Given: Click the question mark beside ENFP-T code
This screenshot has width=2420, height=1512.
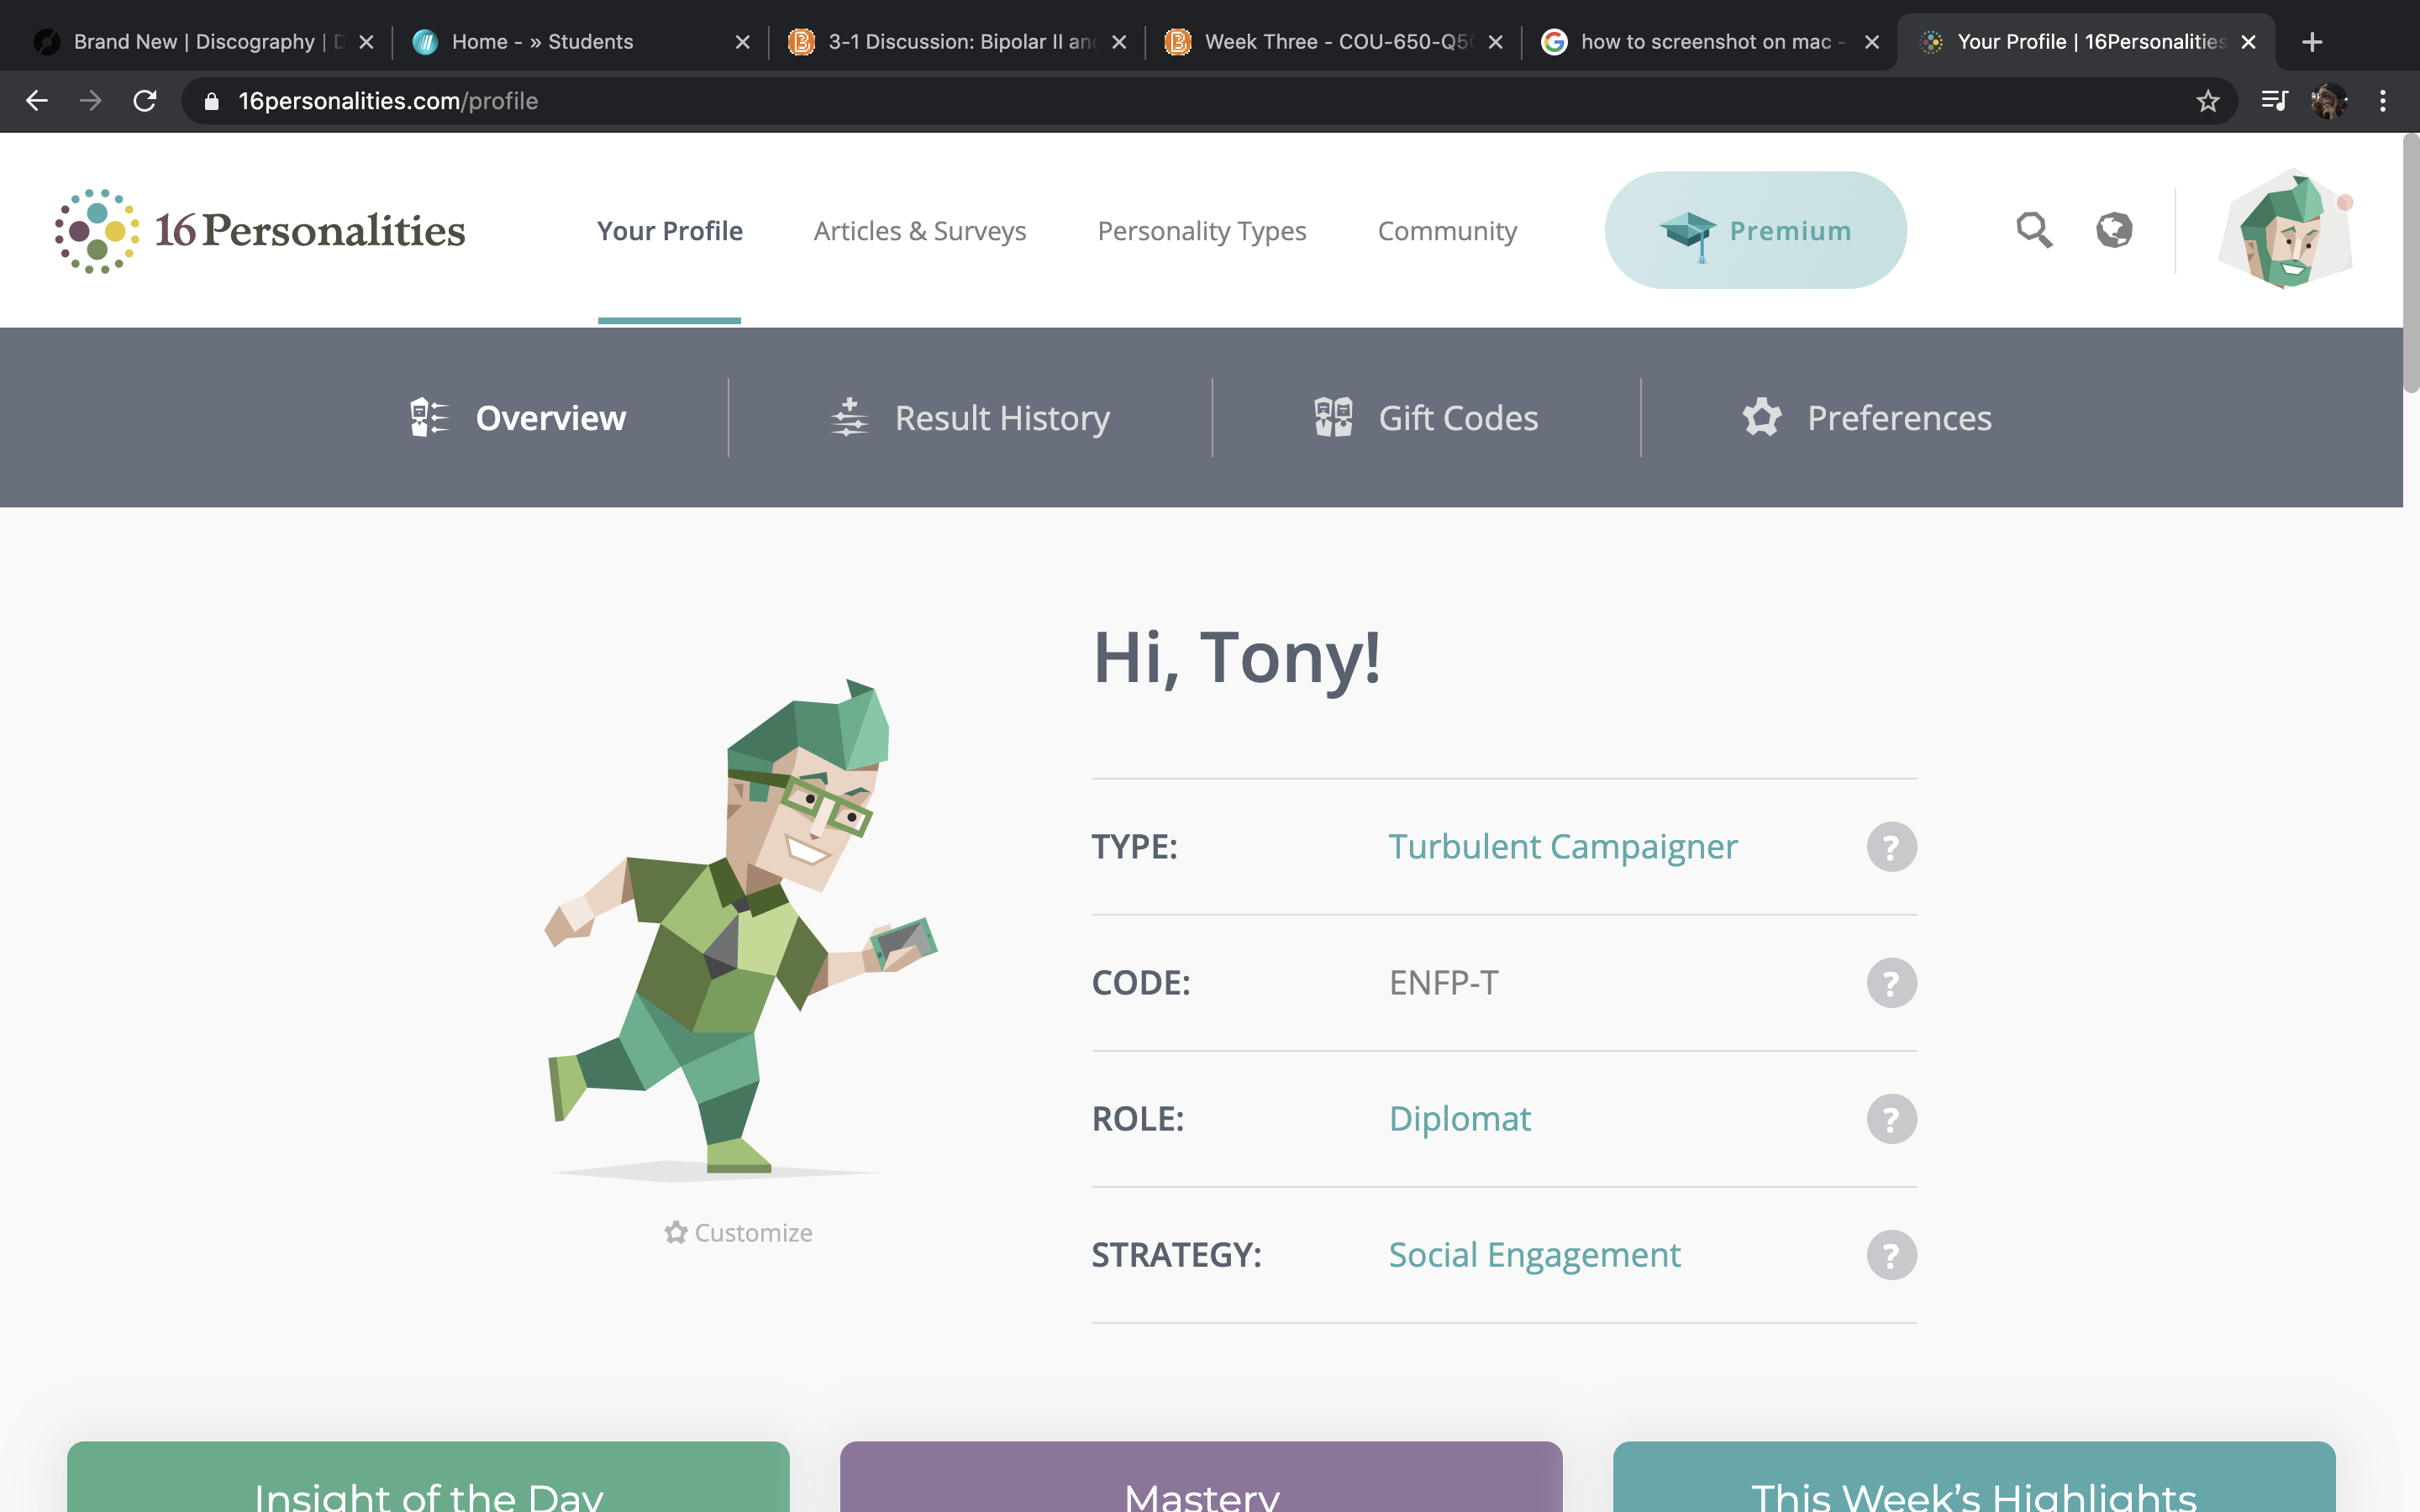Looking at the screenshot, I should point(1891,983).
